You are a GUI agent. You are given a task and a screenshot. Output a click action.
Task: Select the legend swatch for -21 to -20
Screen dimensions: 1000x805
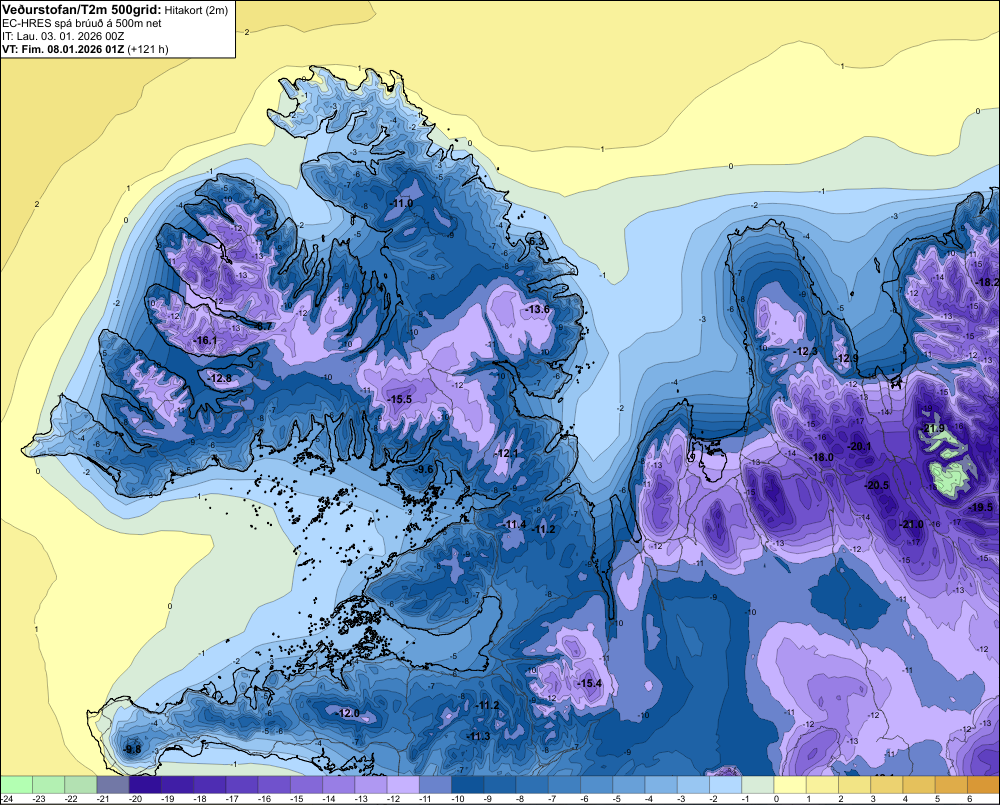coord(113,784)
